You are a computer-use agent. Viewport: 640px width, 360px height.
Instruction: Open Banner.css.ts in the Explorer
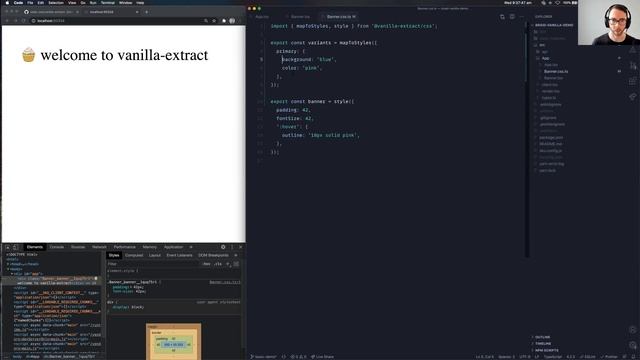click(556, 71)
